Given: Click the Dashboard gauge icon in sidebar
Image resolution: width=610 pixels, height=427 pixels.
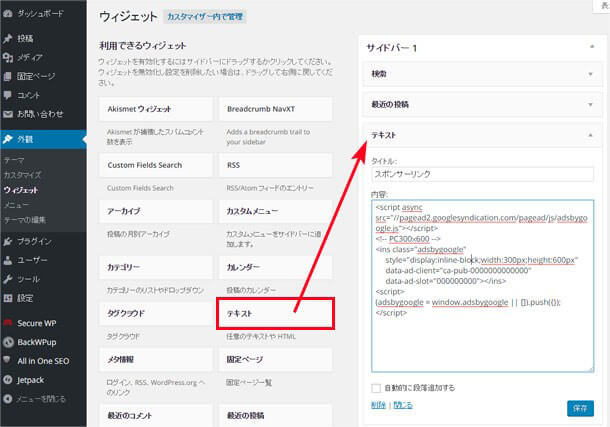Looking at the screenshot, I should [x=8, y=14].
